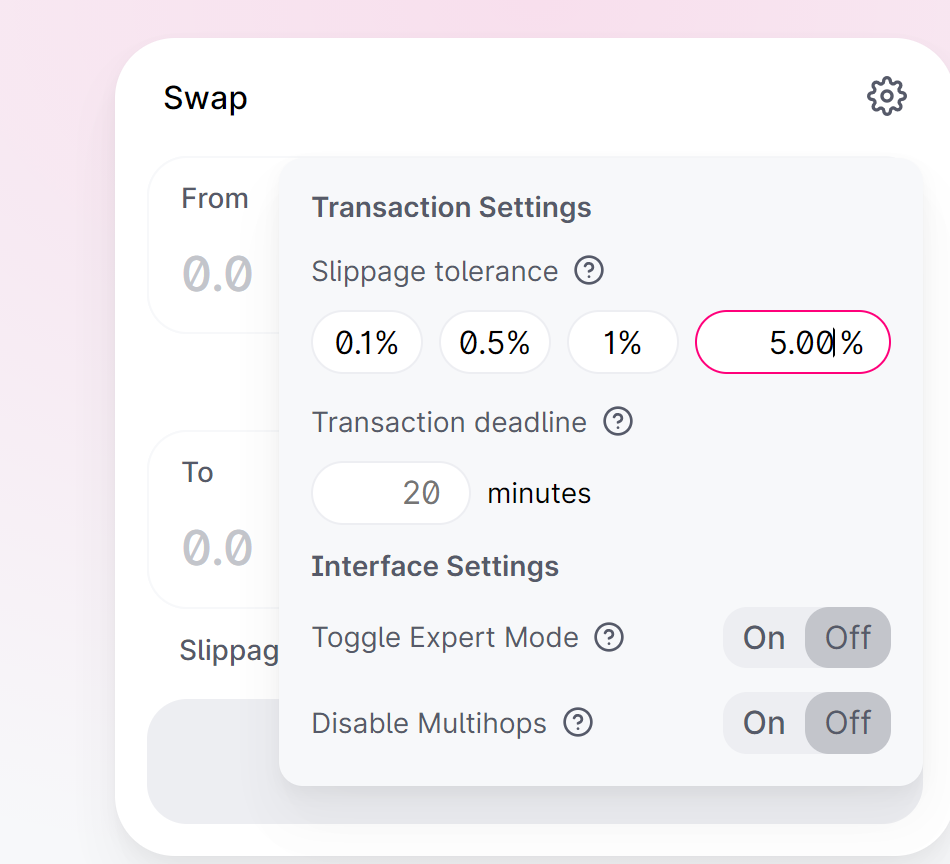Viewport: 950px width, 864px height.
Task: Click the Interface Settings heading
Action: pos(435,567)
